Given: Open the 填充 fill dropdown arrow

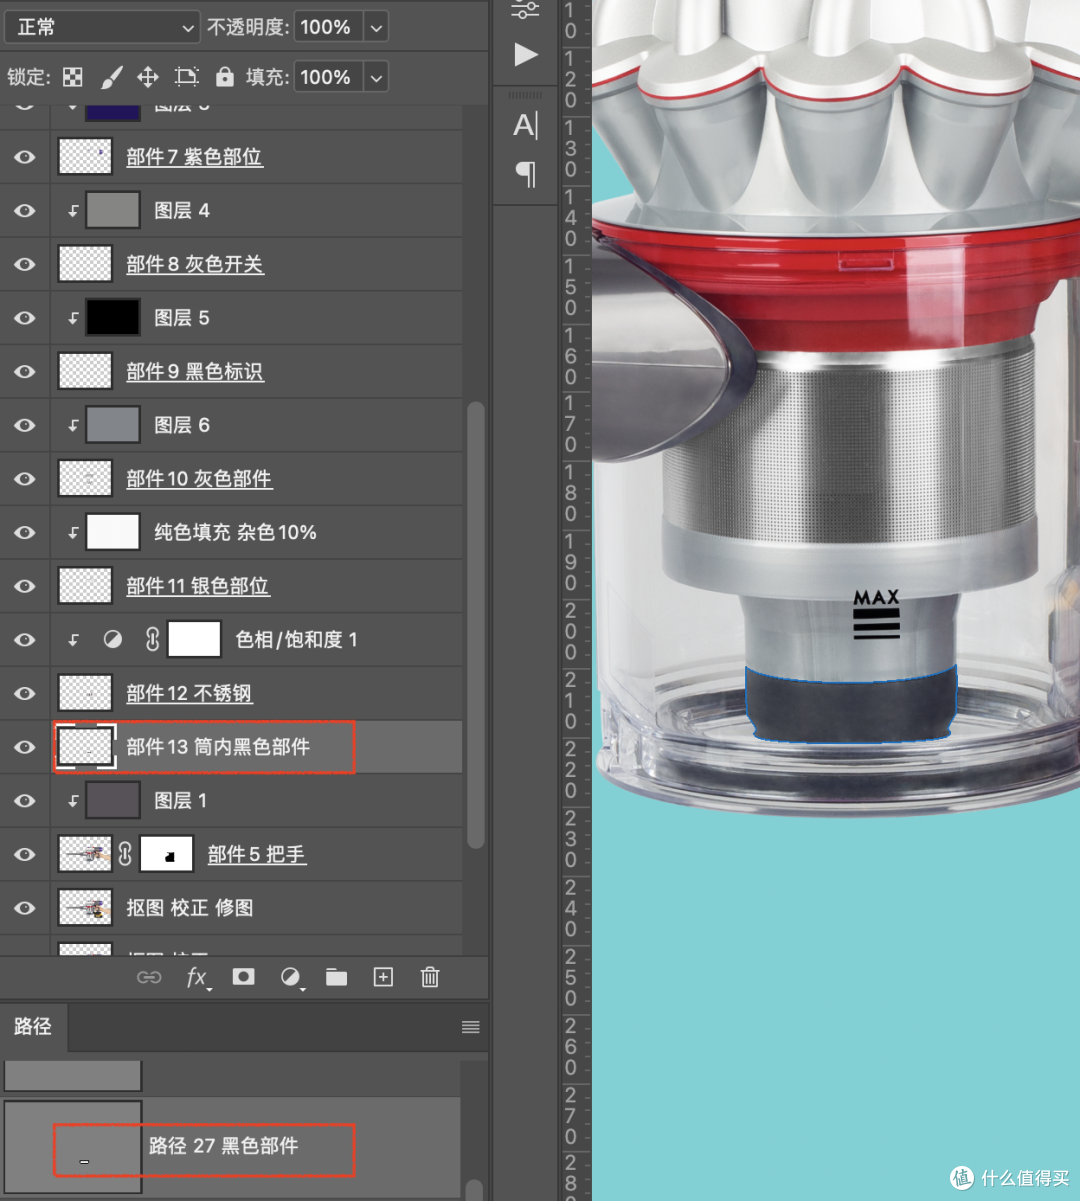Looking at the screenshot, I should pyautogui.click(x=376, y=77).
